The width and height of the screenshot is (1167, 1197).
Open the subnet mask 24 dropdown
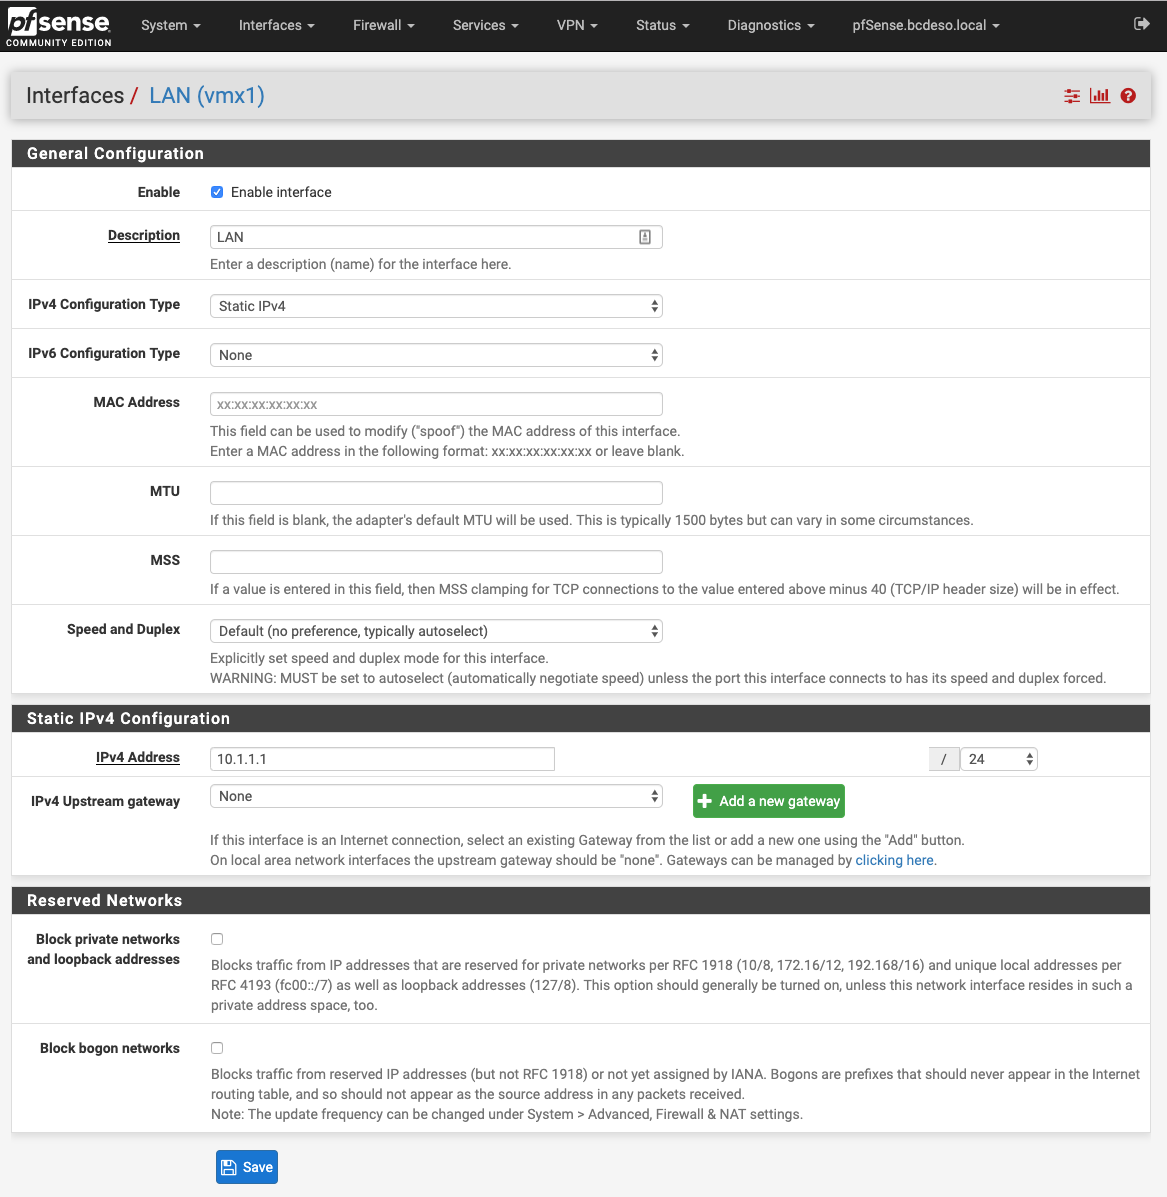(998, 759)
